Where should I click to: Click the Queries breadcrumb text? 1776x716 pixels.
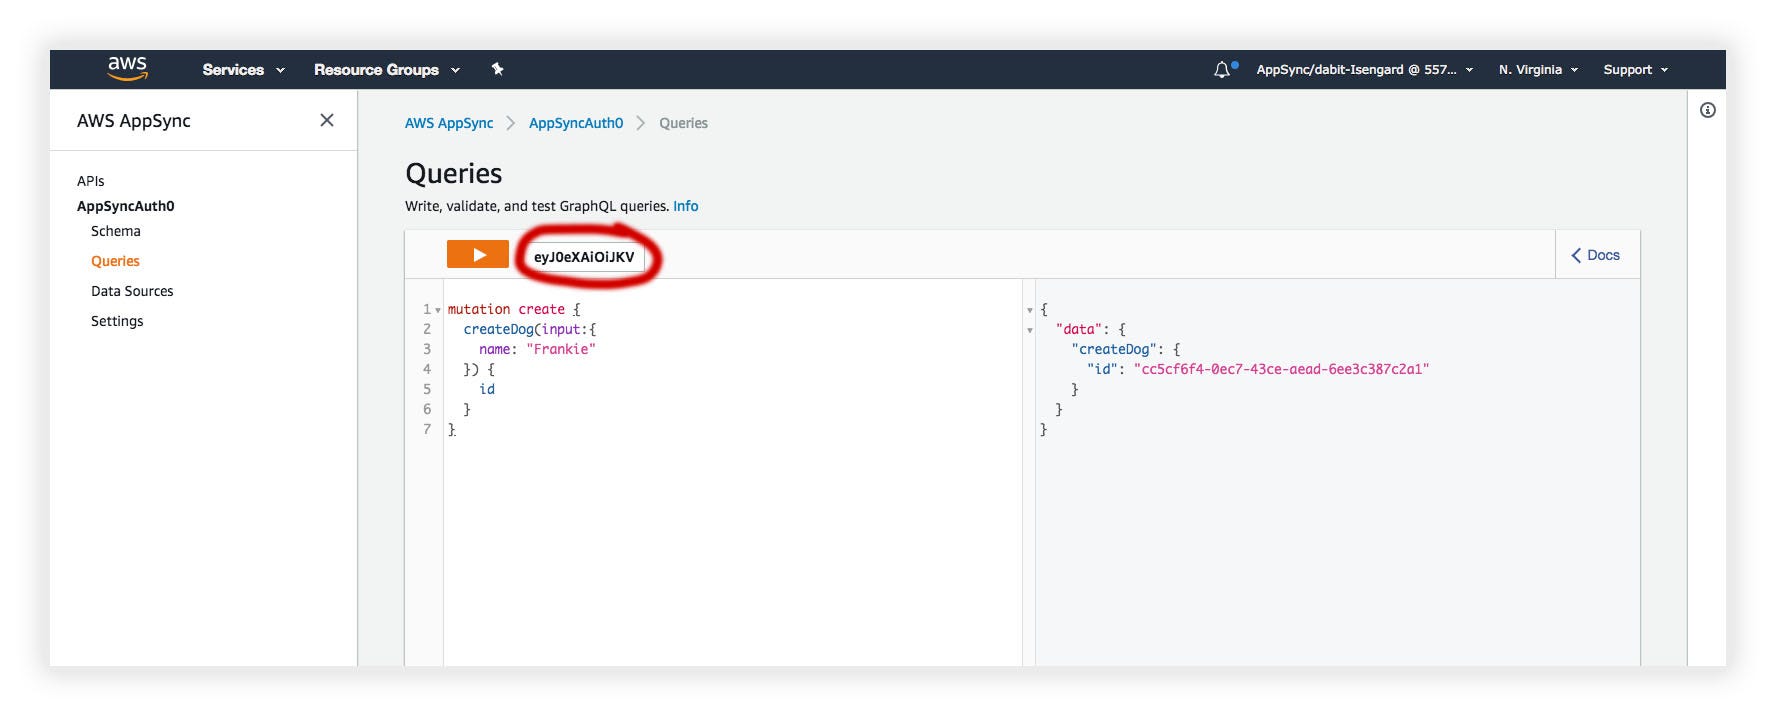point(683,123)
